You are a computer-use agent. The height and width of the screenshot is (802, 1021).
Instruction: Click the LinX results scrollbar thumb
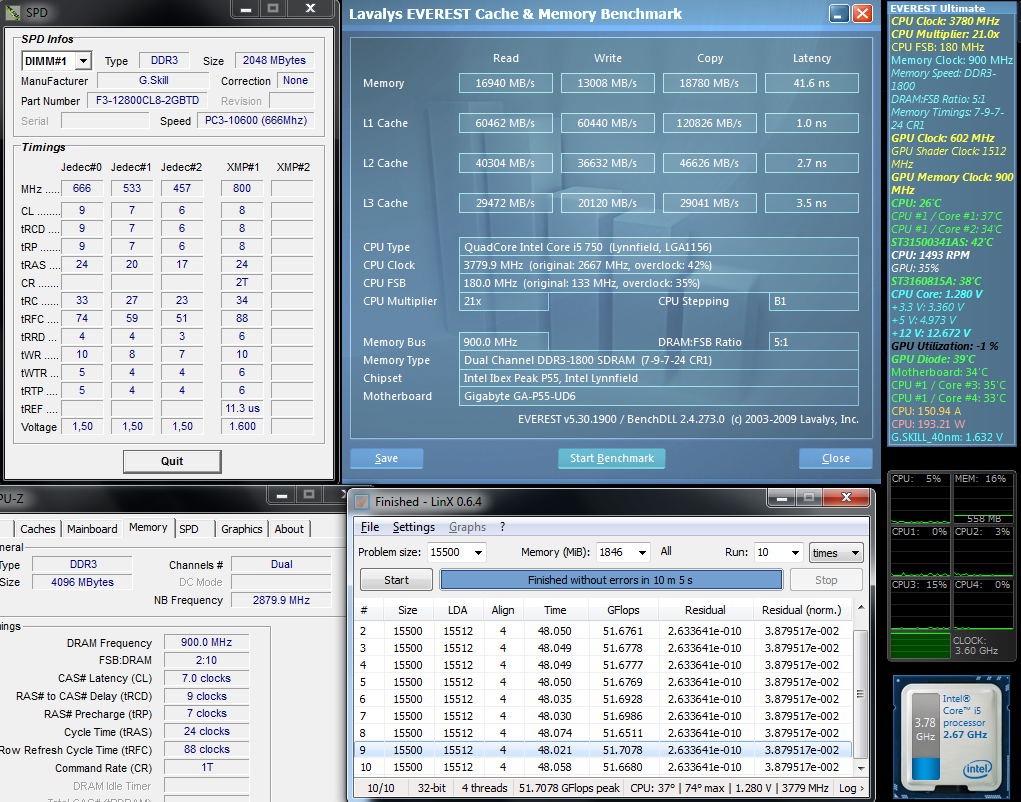[860, 694]
